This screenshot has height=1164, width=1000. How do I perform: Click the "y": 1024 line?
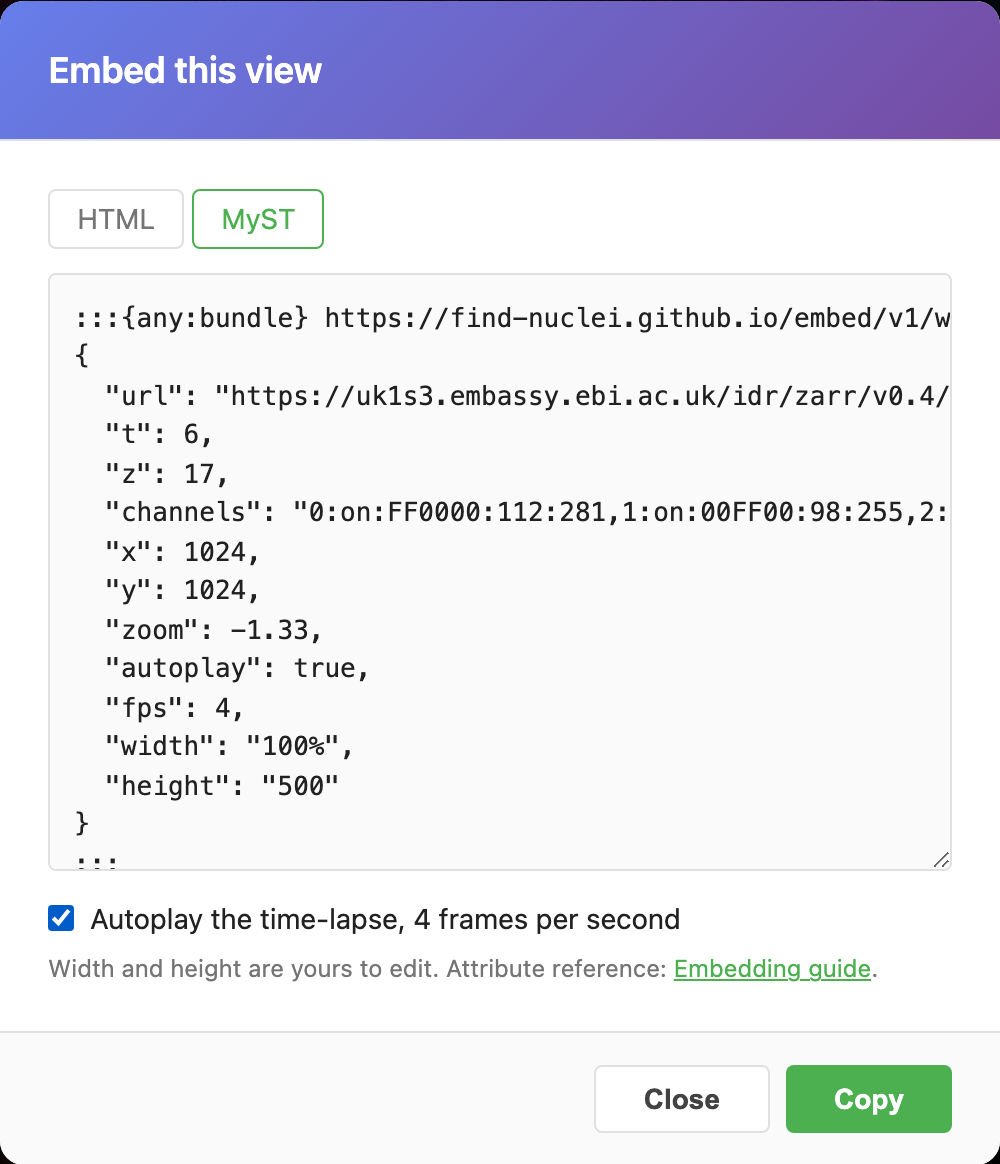click(x=182, y=590)
